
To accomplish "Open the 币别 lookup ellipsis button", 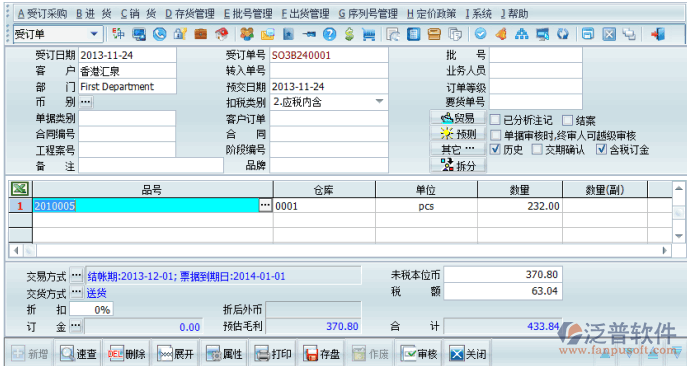I will click(x=85, y=102).
